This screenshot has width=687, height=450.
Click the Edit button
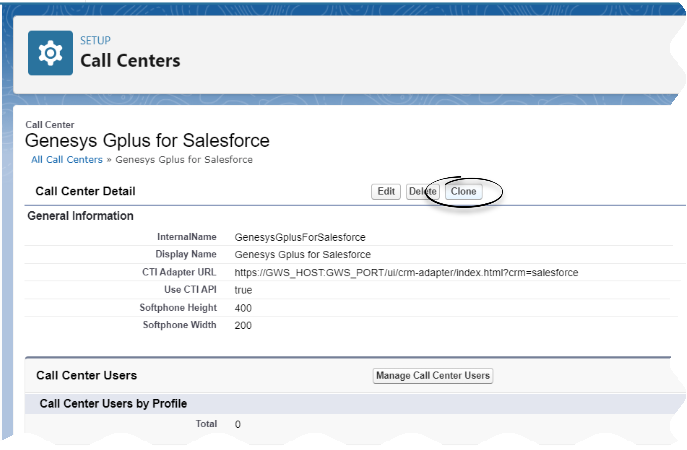[x=386, y=191]
